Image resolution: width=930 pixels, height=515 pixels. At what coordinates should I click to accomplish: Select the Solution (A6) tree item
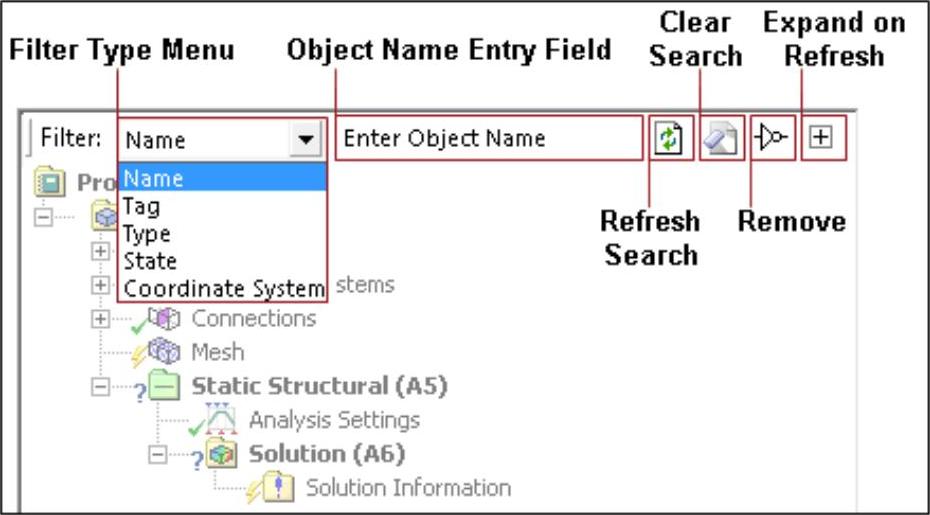point(326,454)
